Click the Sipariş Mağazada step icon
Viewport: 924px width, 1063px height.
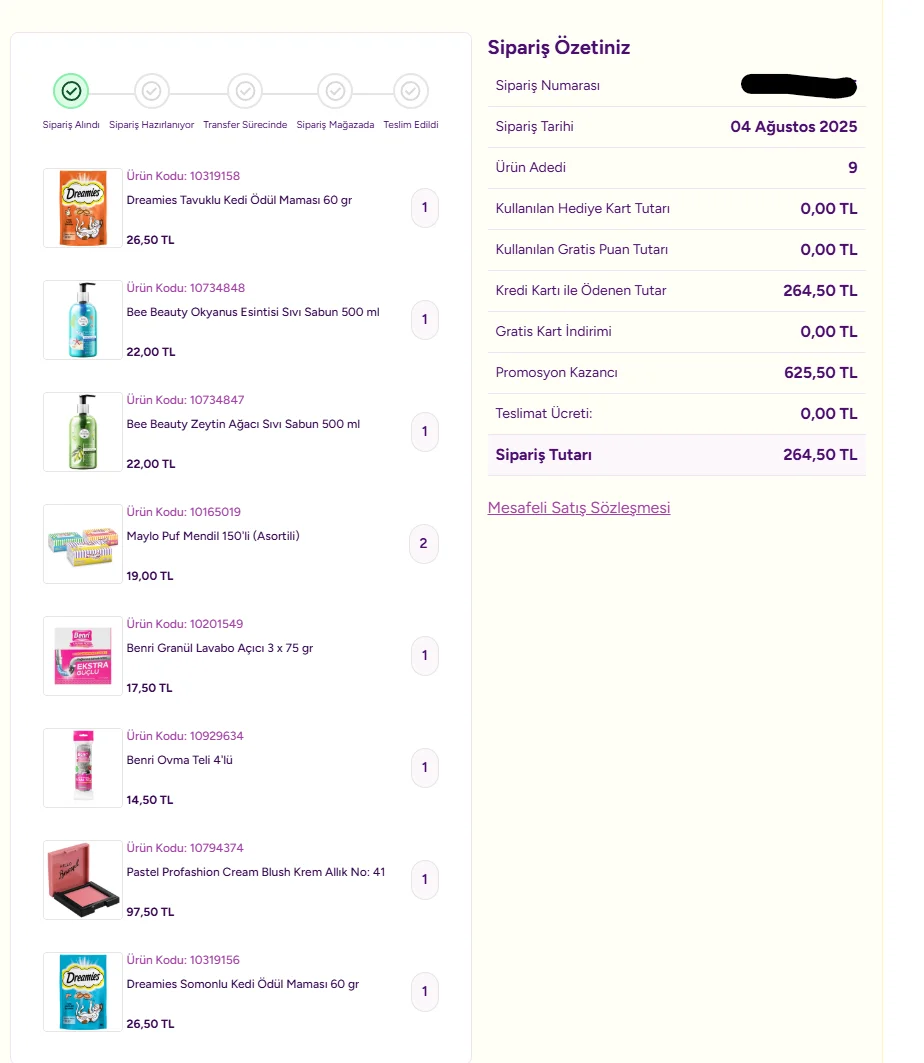coord(335,91)
